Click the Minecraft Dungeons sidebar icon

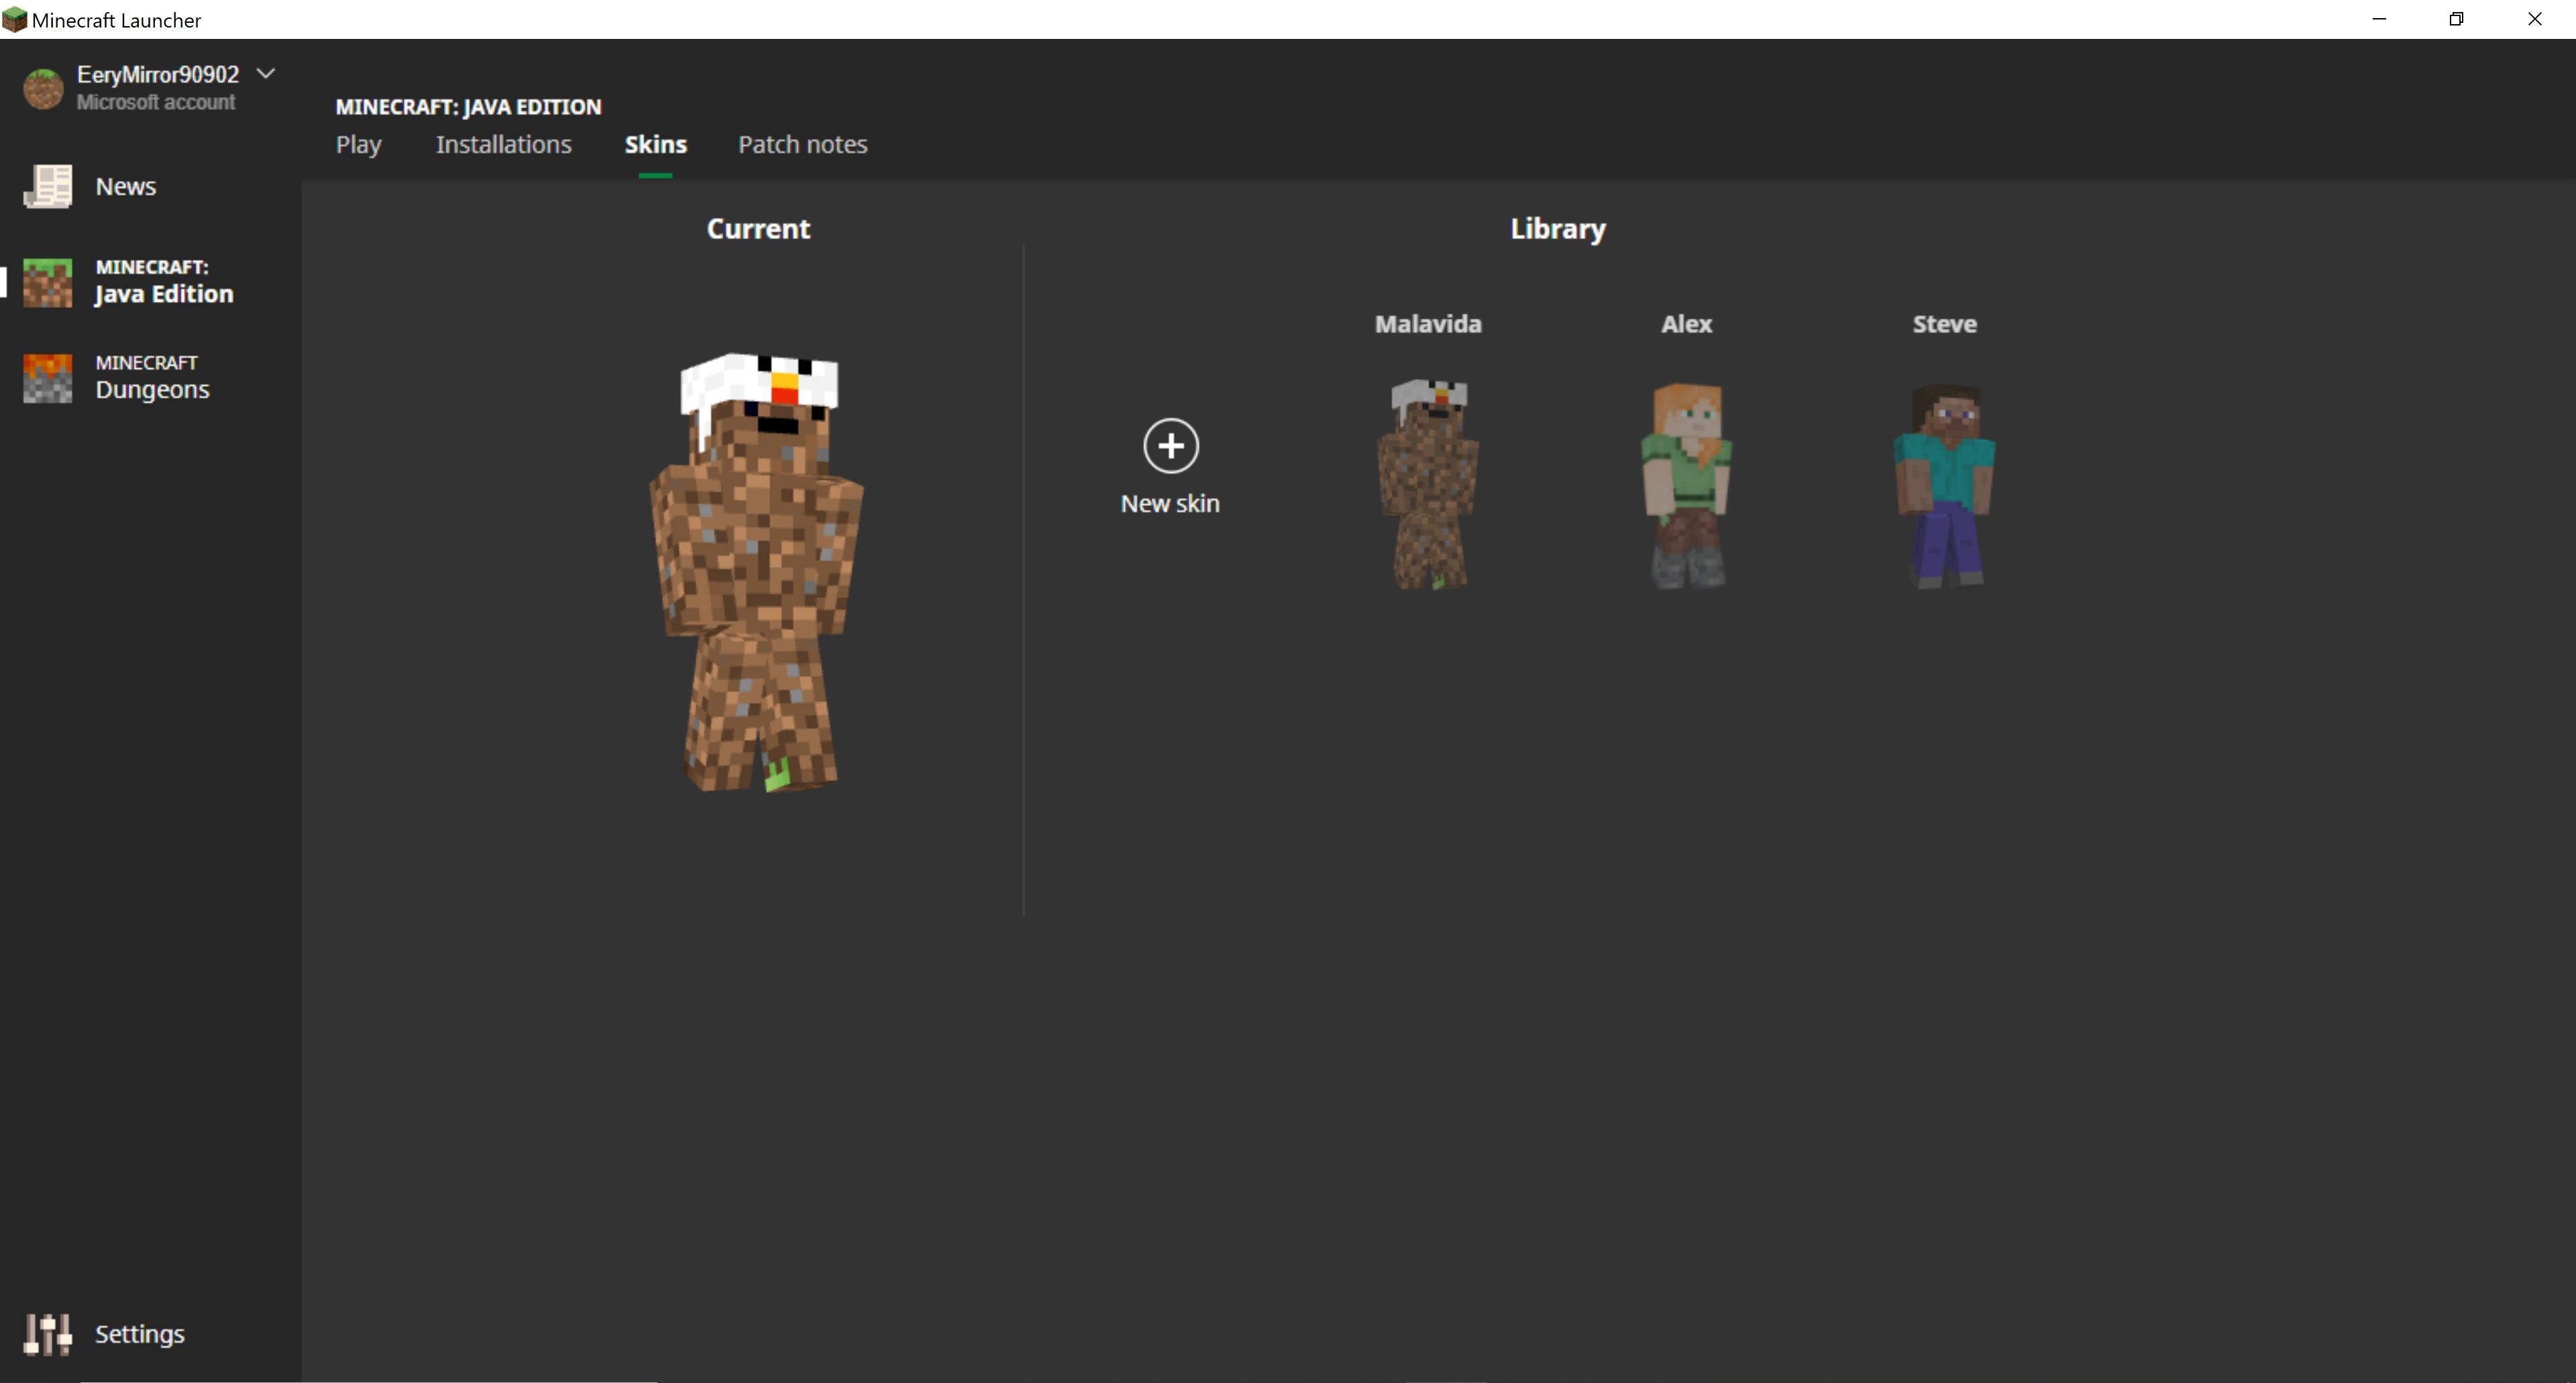[46, 374]
